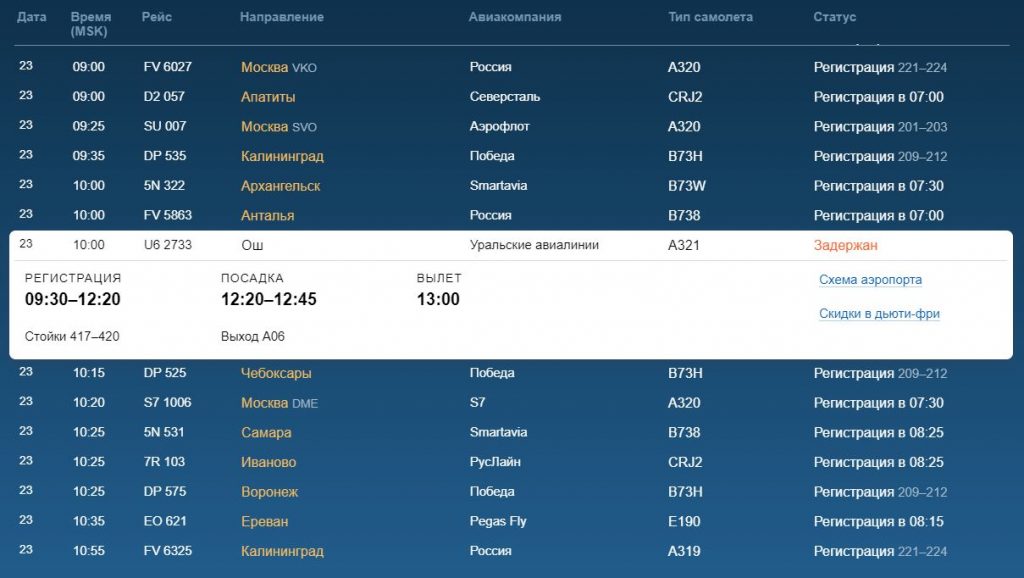
Task: Open the Ереван destination link
Action: 264,521
